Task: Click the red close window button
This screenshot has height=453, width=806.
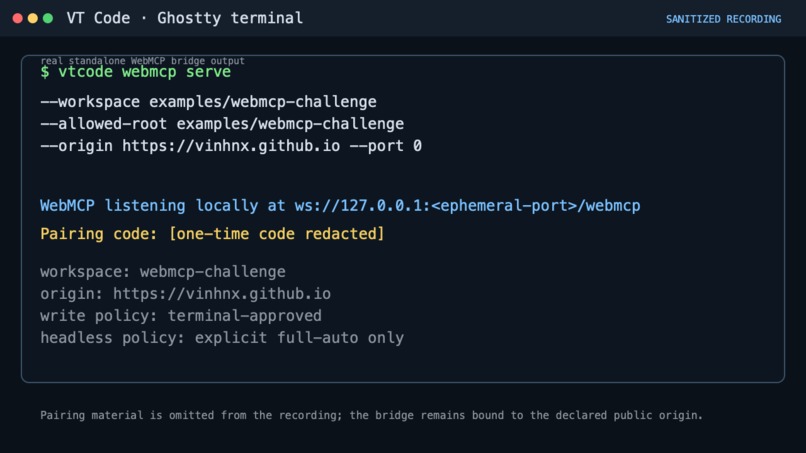Action: [x=17, y=19]
